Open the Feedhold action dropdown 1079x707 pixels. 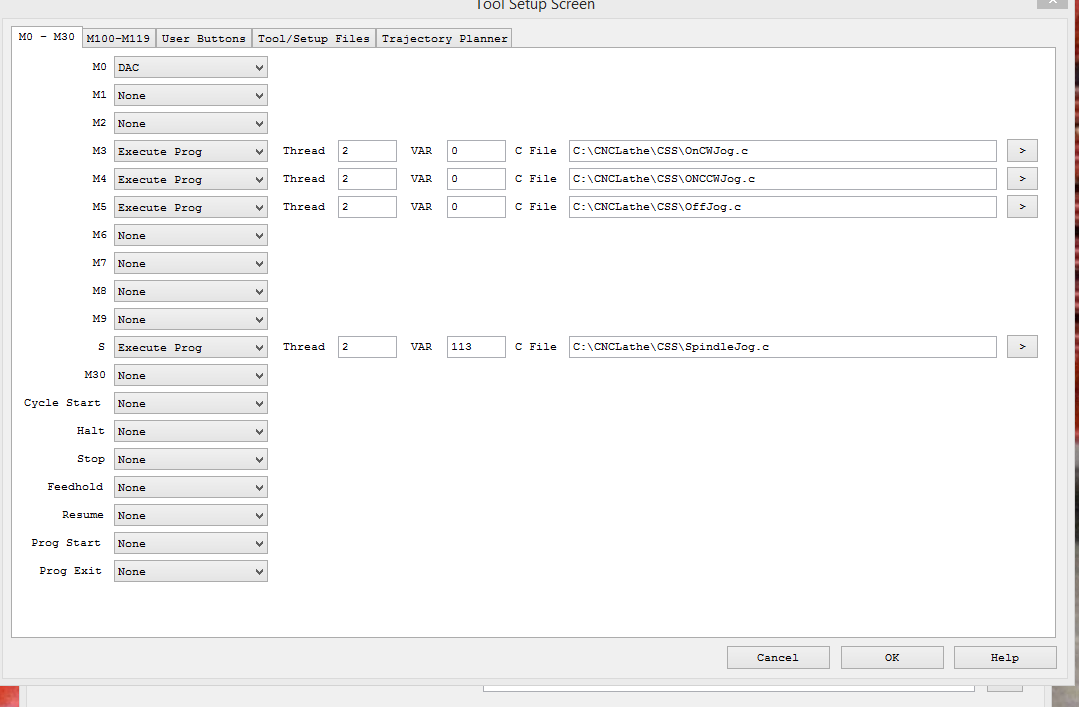(x=190, y=488)
